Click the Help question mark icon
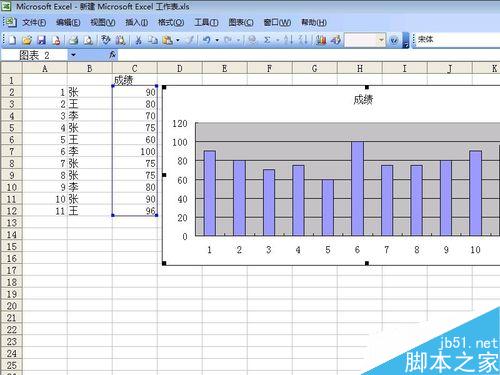This screenshot has width=500, height=375. 394,40
